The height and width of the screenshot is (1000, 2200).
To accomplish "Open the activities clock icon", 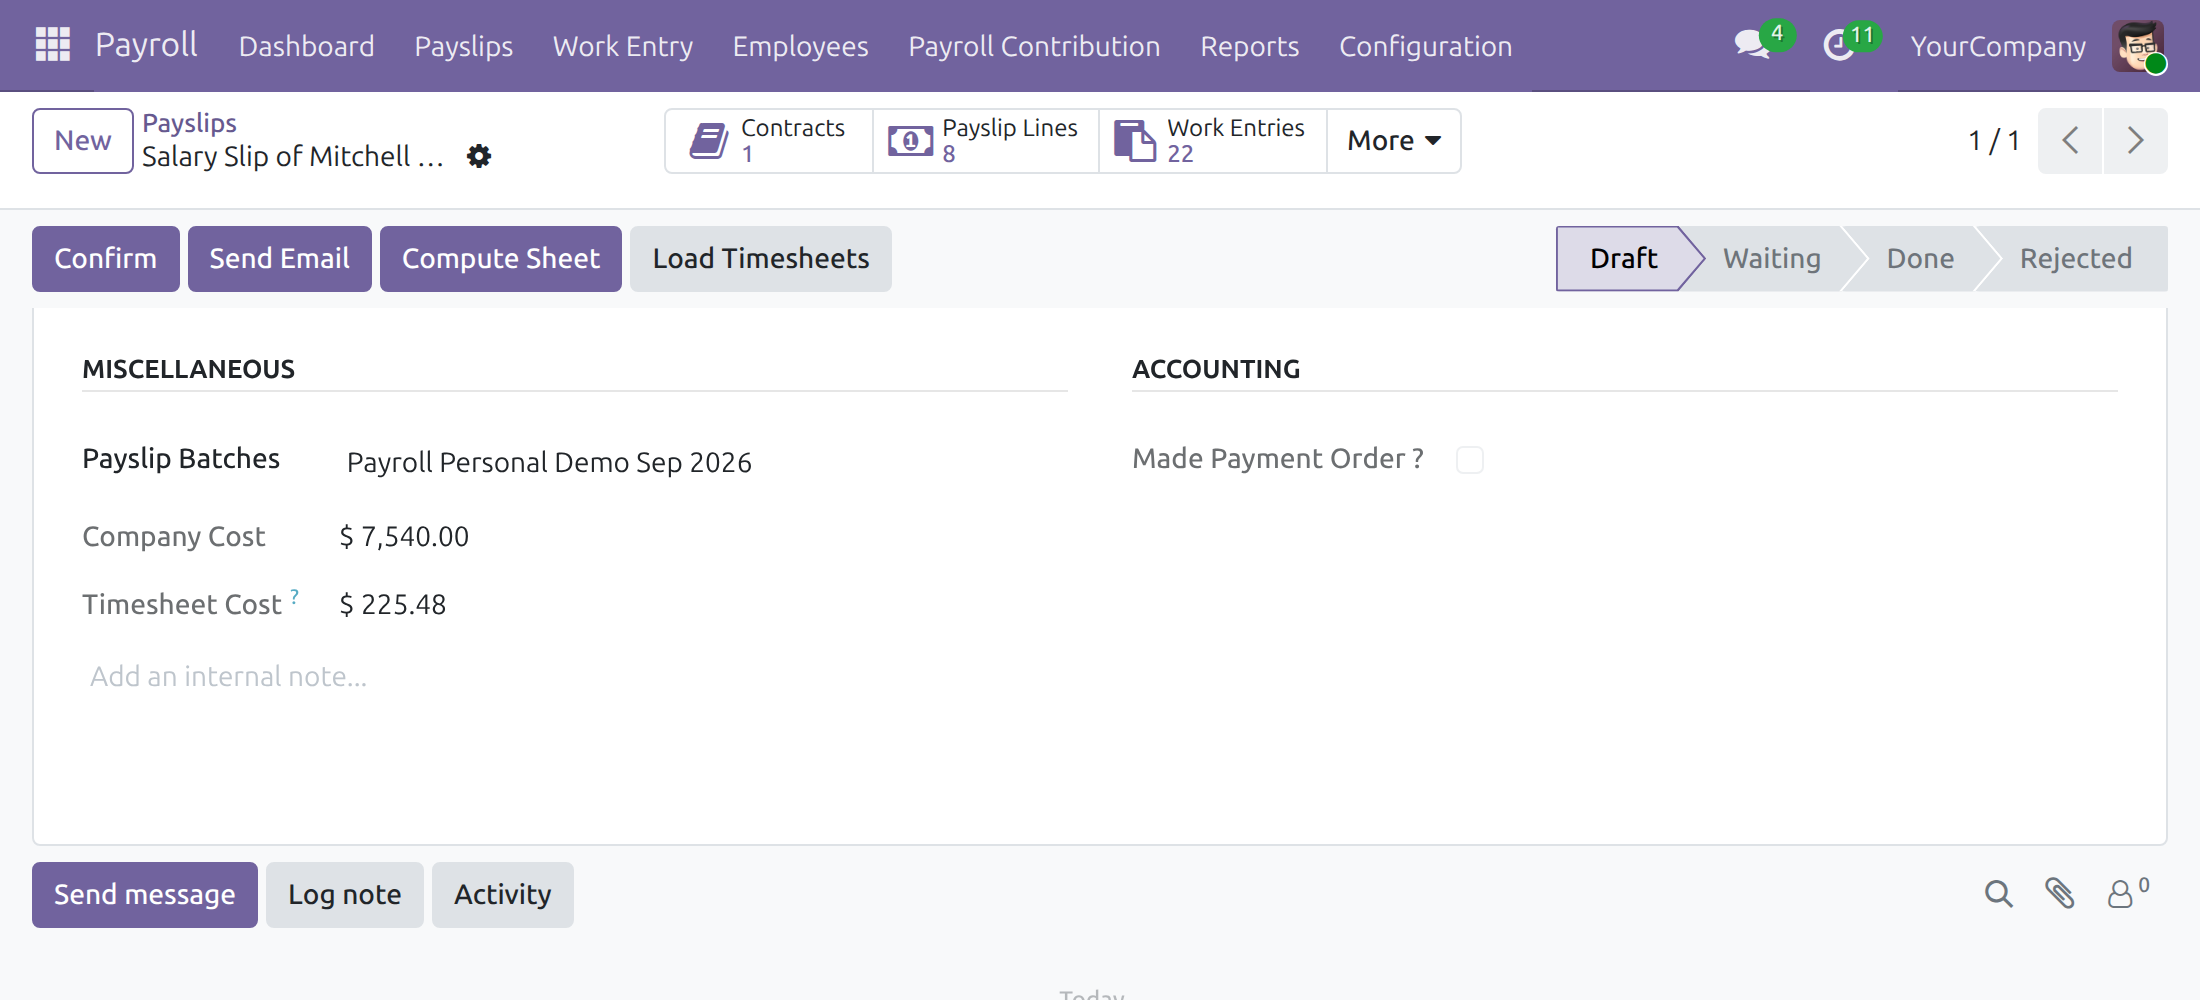I will (1838, 45).
